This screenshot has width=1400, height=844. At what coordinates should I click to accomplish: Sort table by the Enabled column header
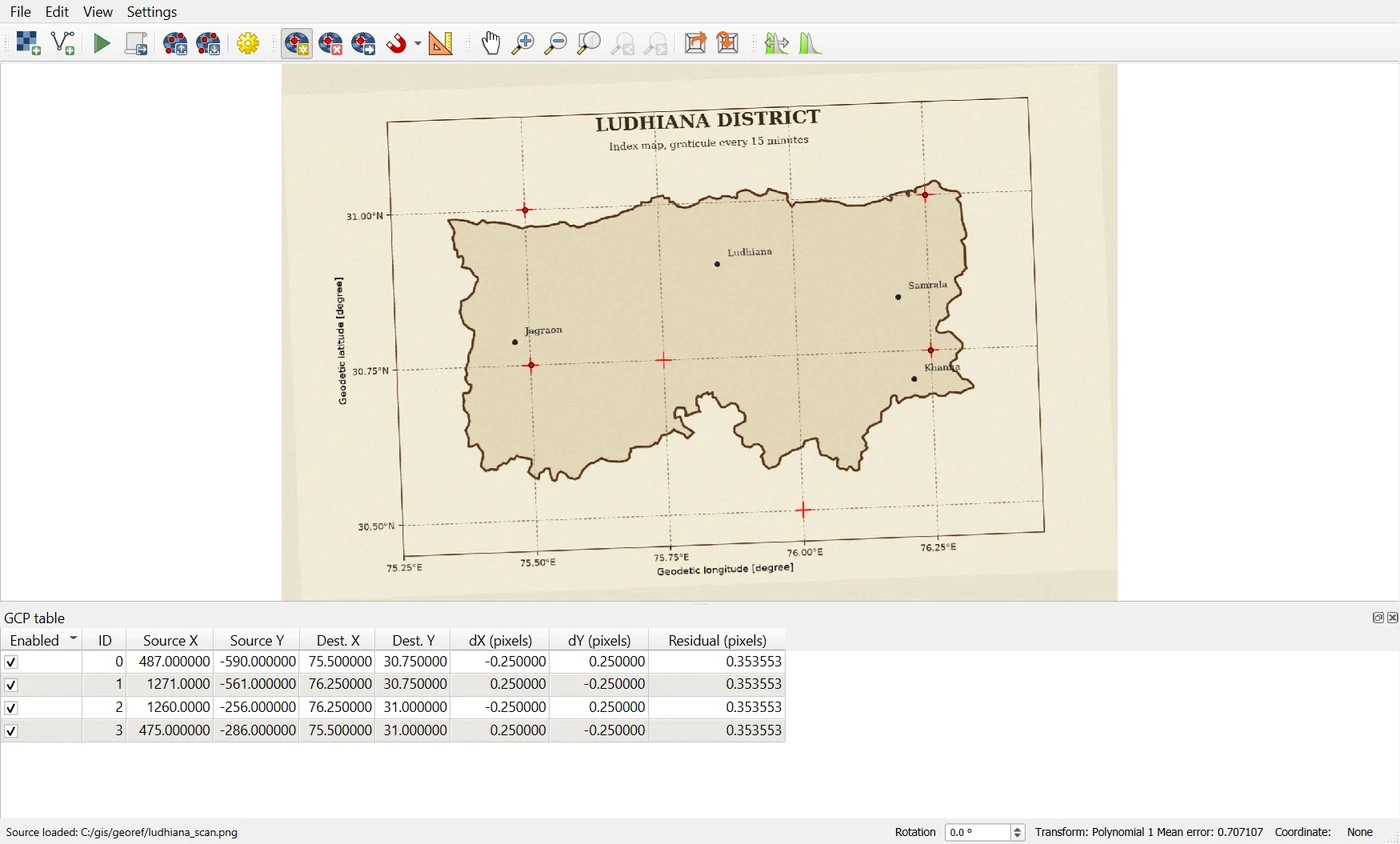pyautogui.click(x=41, y=640)
